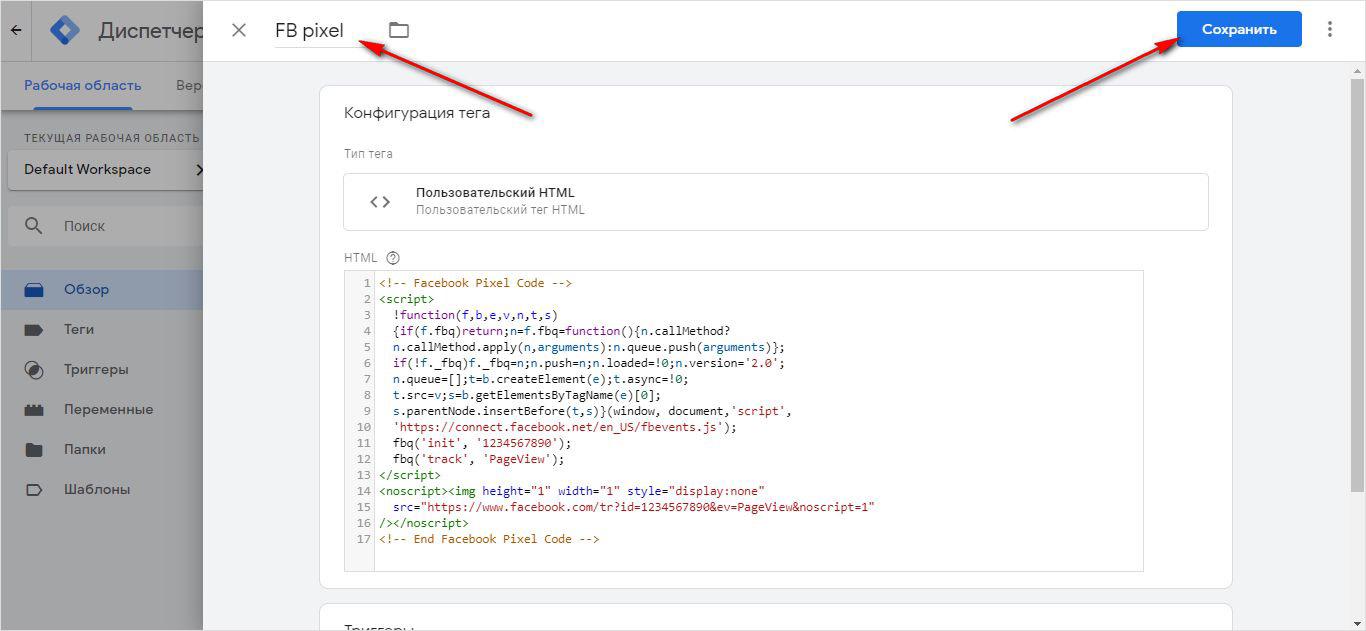1366x631 pixels.
Task: Open the HTML help question mark icon
Action: [x=393, y=258]
